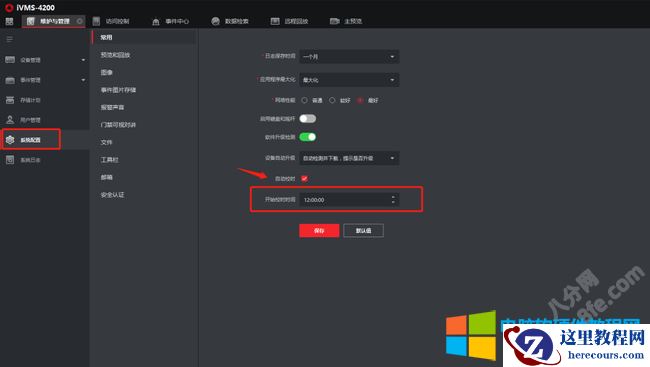Switch to 远程回放 tab

(x=289, y=21)
